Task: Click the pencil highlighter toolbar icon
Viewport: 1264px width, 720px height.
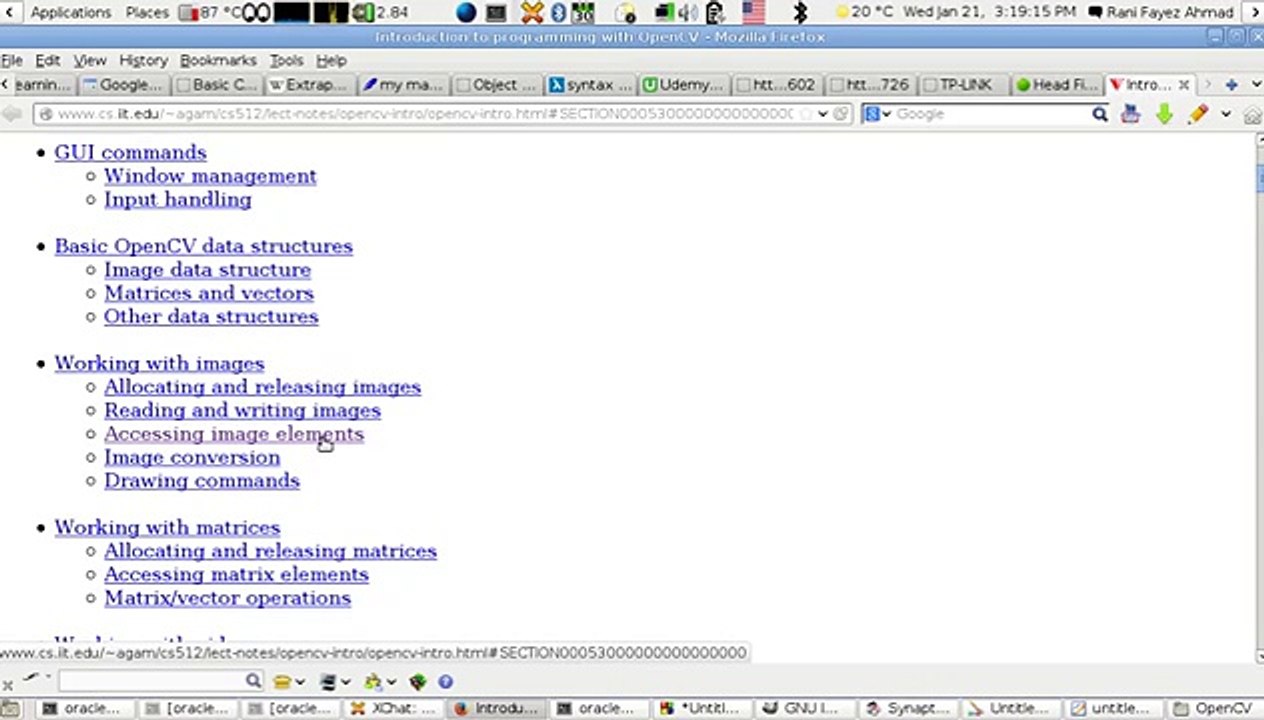Action: [1198, 114]
